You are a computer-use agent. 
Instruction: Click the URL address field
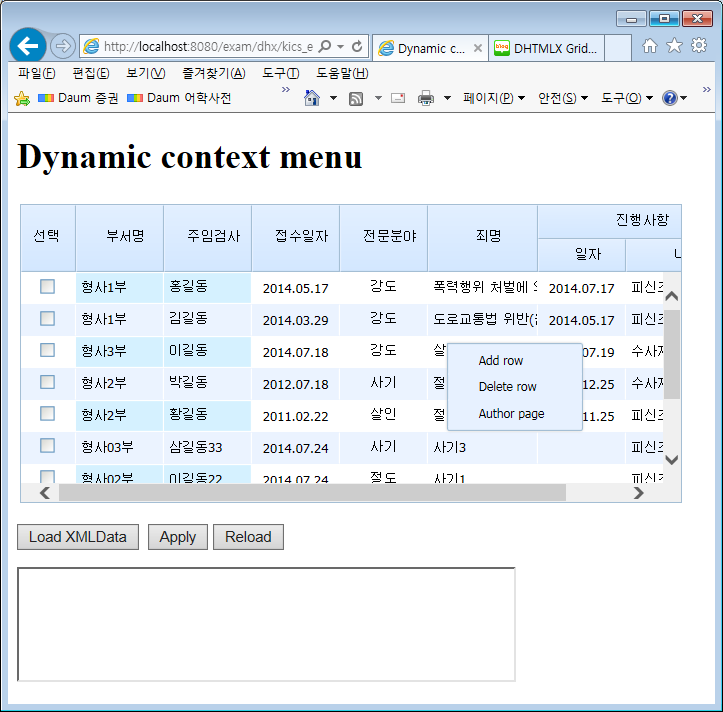208,47
